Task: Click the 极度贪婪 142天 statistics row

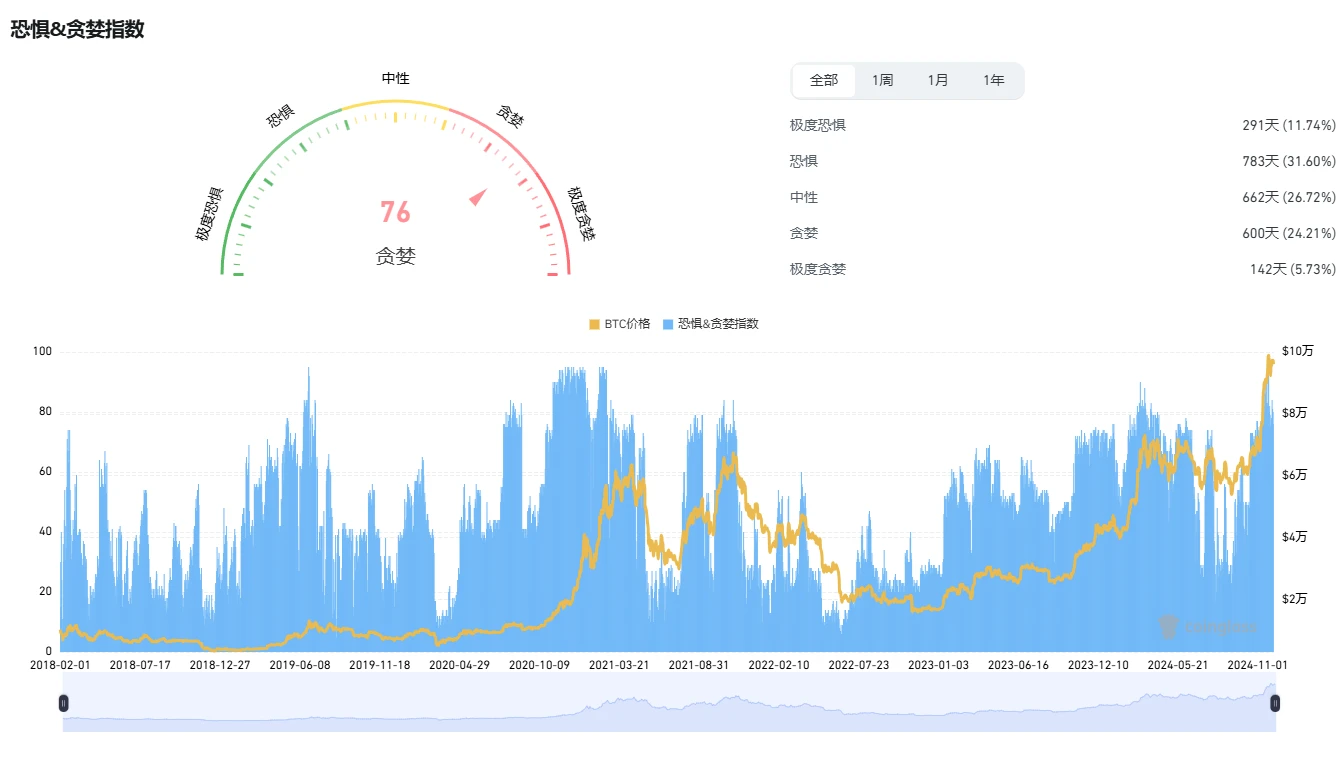Action: [1062, 269]
